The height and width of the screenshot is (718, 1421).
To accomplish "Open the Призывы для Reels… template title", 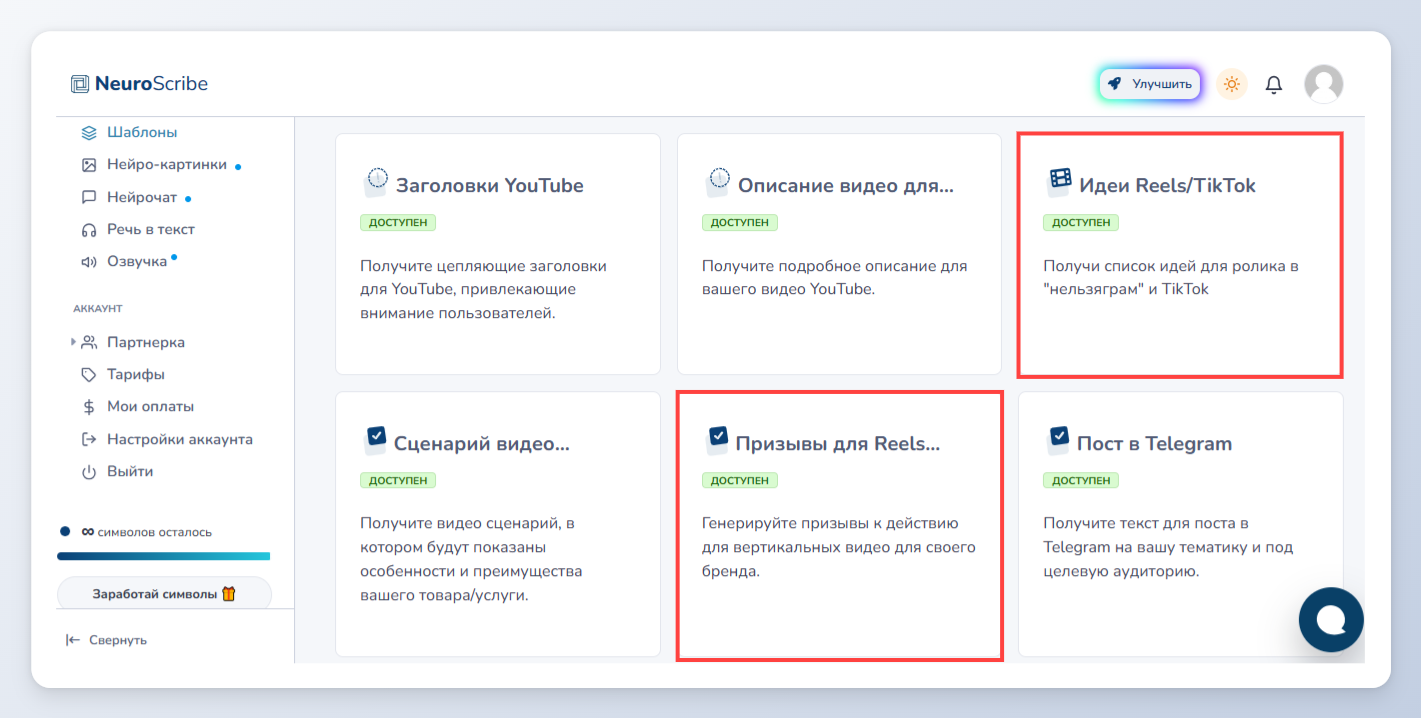I will click(838, 443).
